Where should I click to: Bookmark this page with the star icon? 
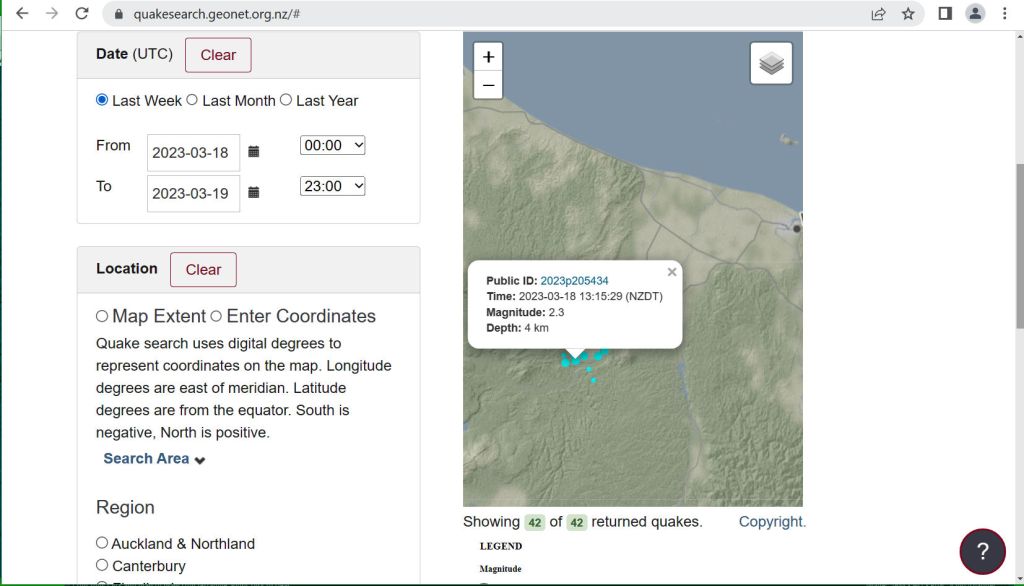(908, 14)
